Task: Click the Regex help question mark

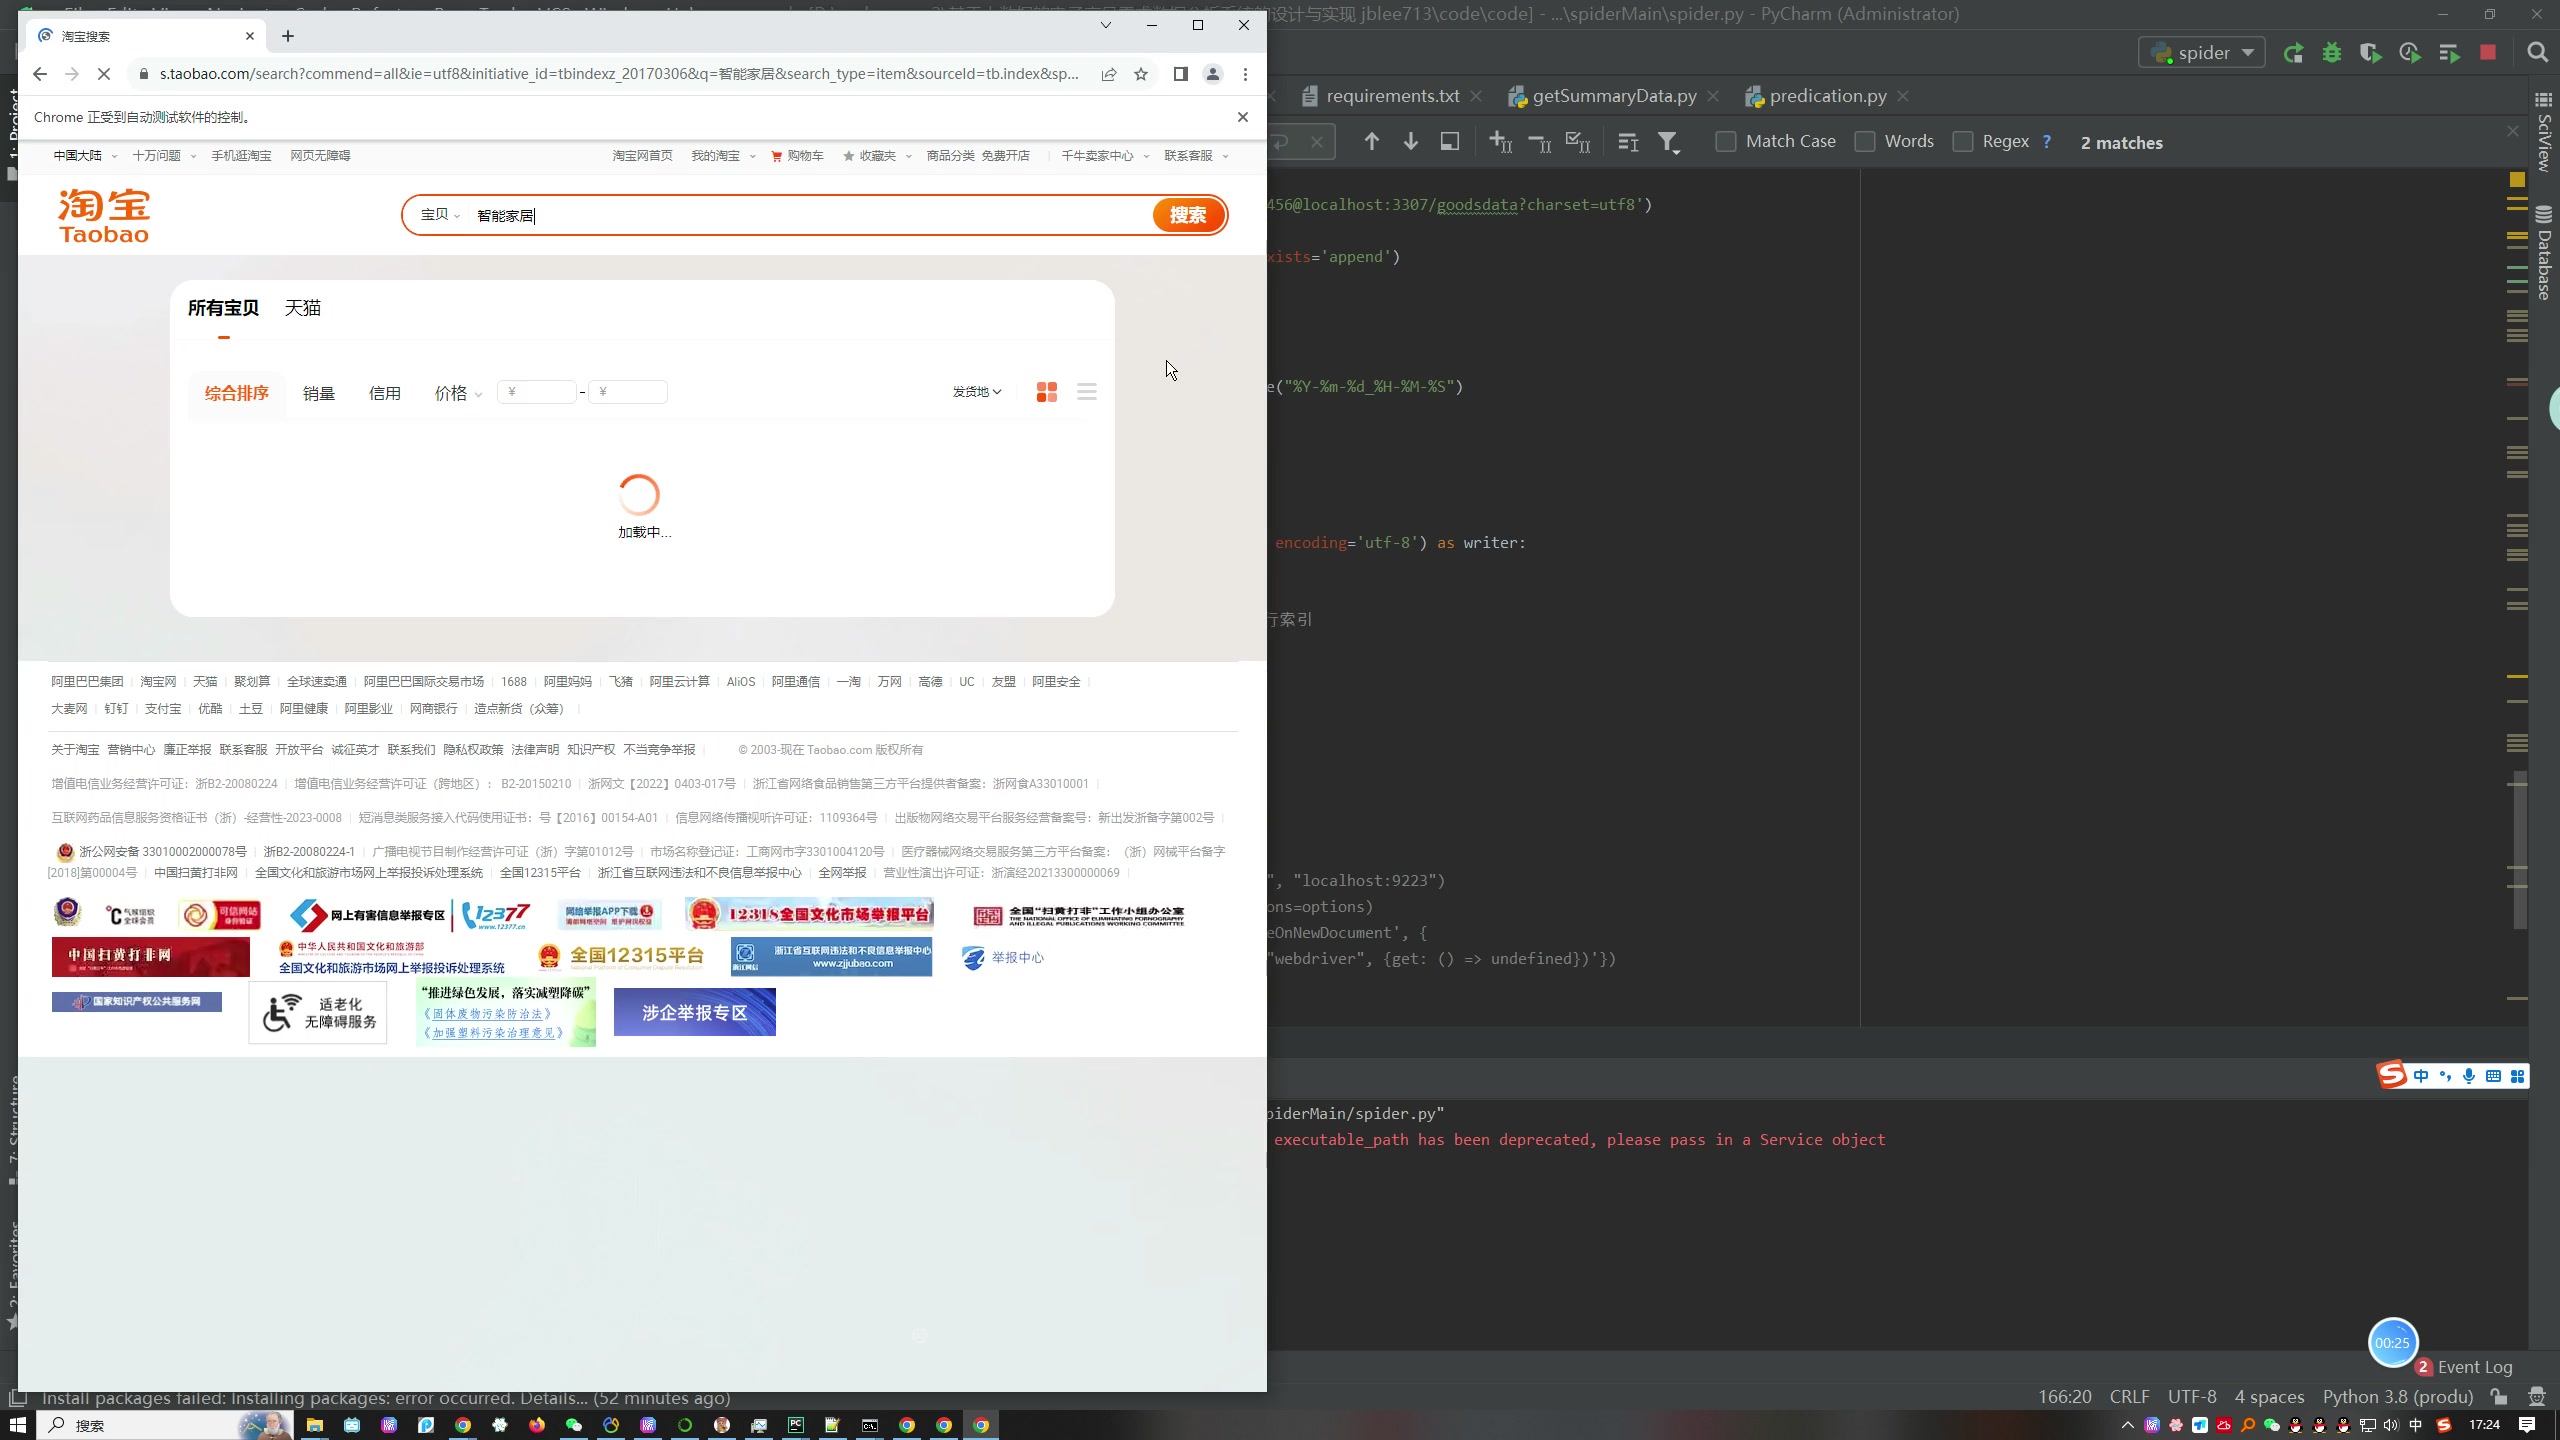Action: 2047,142
